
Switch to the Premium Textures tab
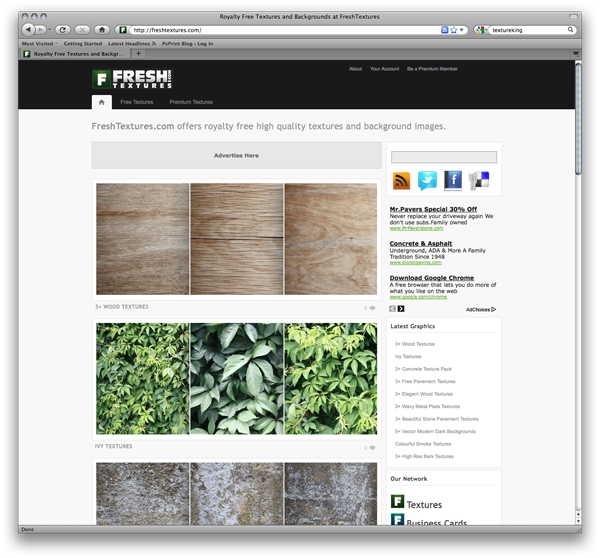coord(191,102)
